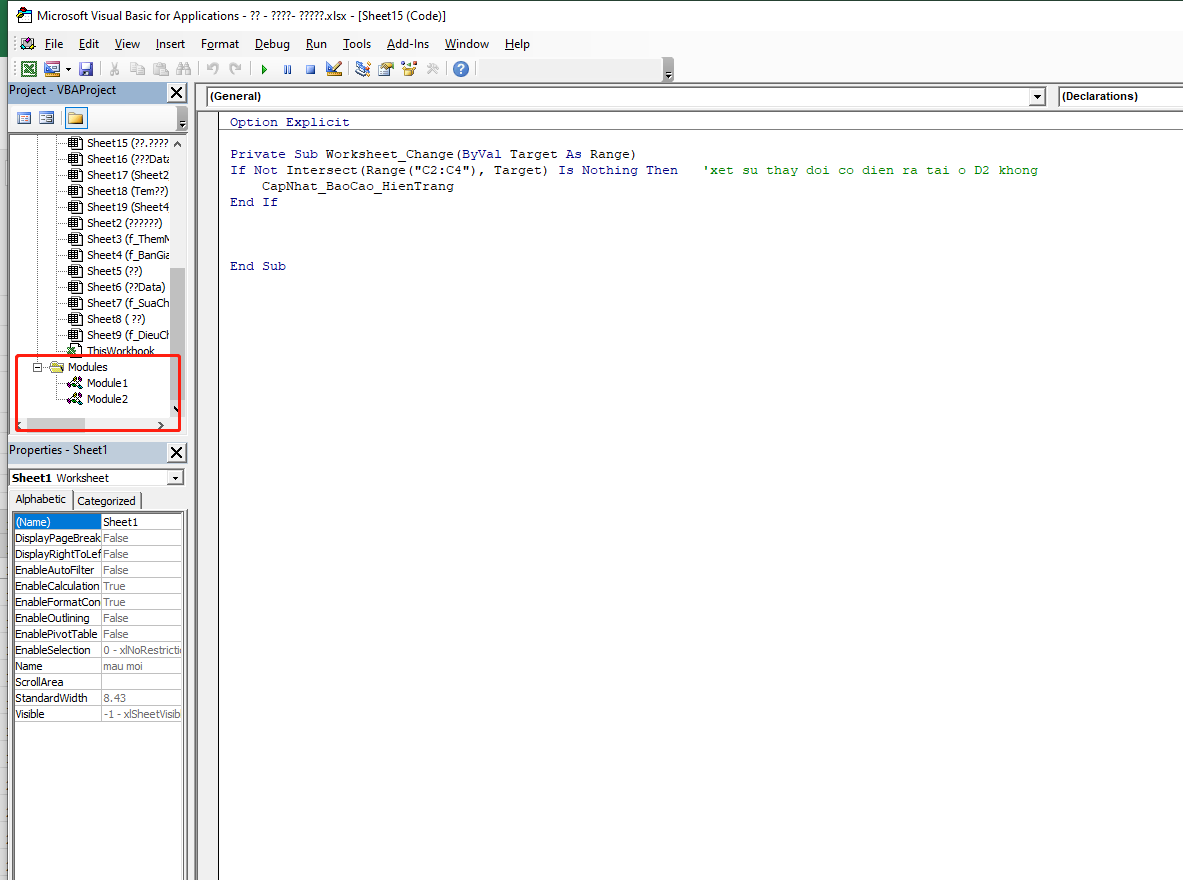1183x880 pixels.
Task: Click the Modules folder icon
Action: coord(57,367)
